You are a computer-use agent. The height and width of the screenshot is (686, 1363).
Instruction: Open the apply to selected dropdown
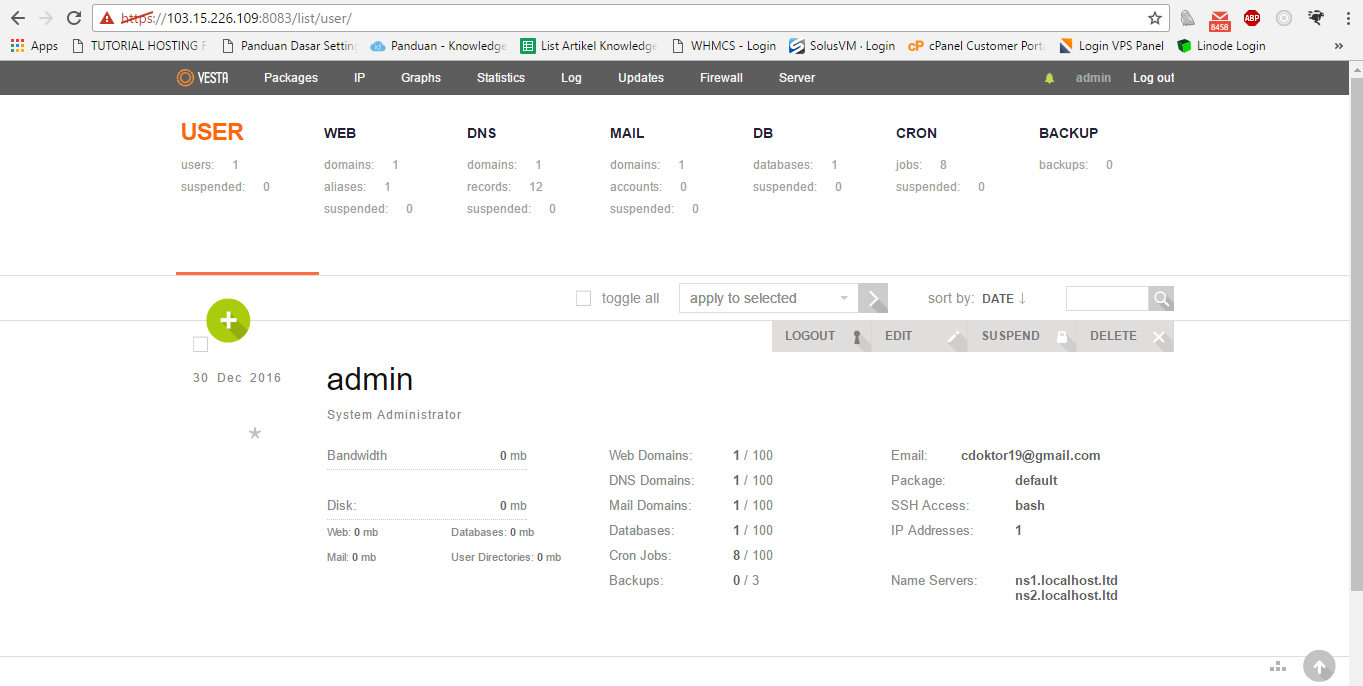(767, 297)
